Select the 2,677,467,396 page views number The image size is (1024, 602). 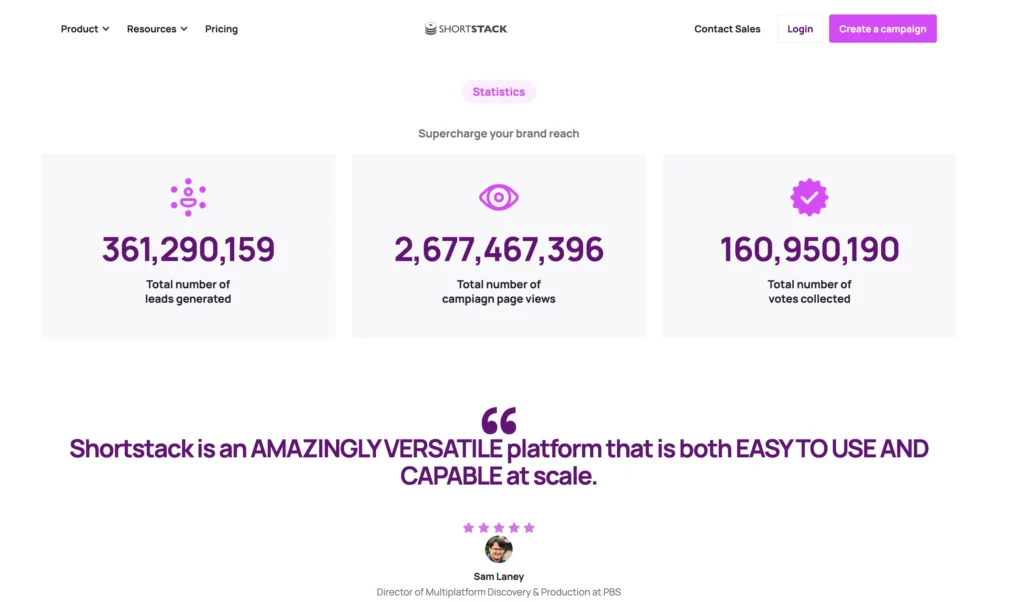click(x=498, y=250)
